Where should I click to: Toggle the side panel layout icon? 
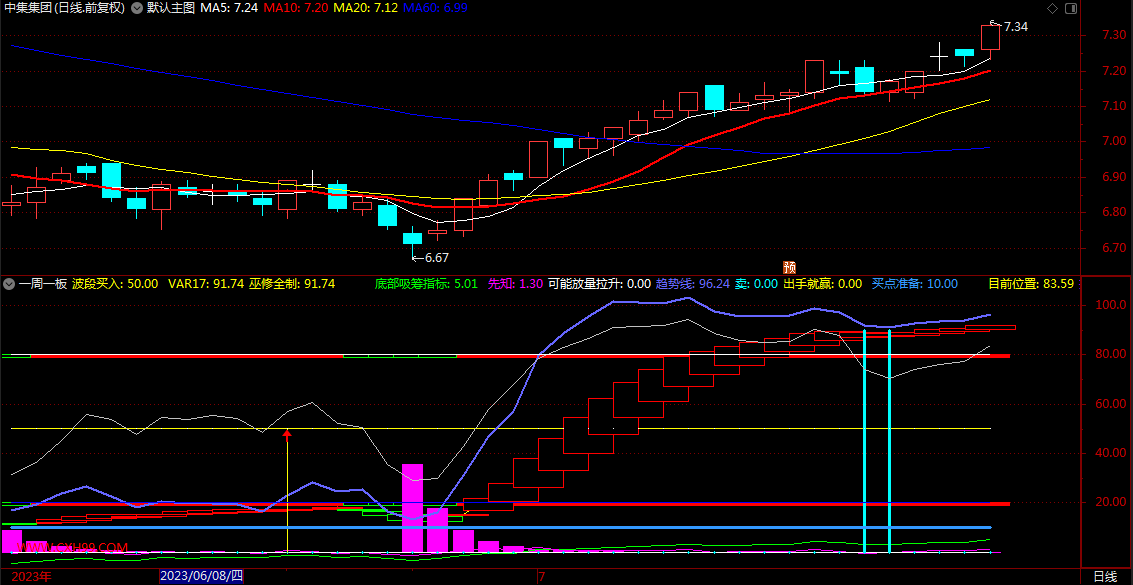coord(1071,9)
